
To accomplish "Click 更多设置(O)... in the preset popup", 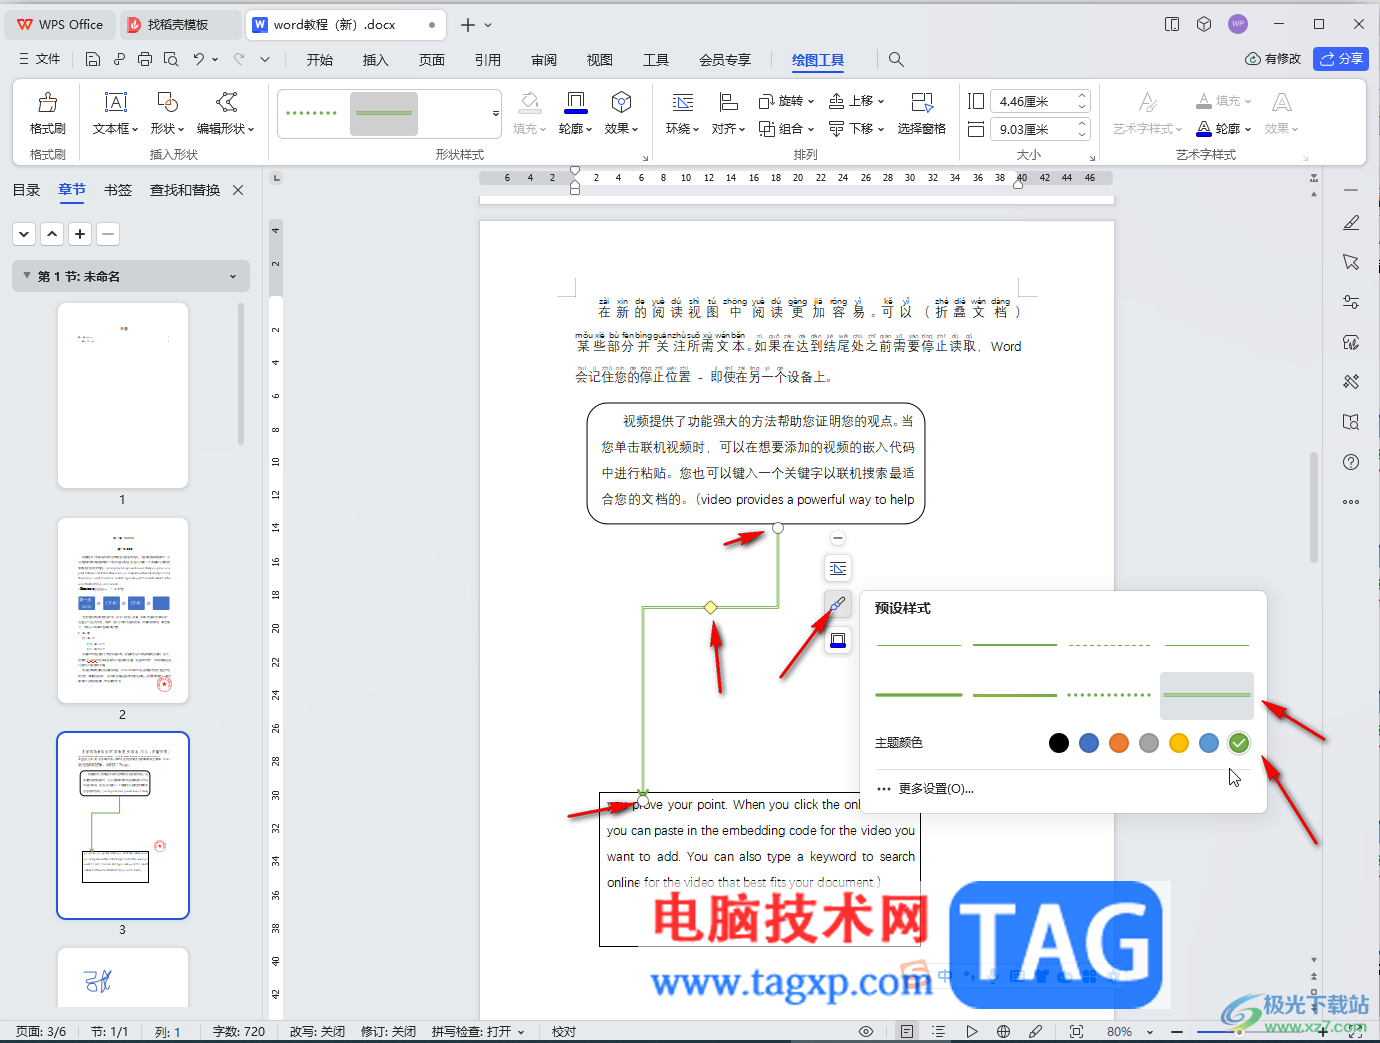I will pos(925,789).
